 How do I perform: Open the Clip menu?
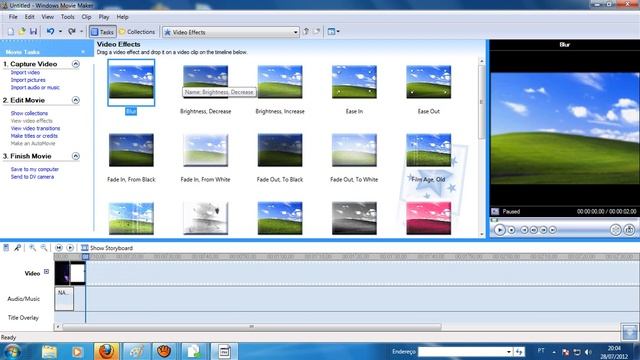tap(86, 17)
